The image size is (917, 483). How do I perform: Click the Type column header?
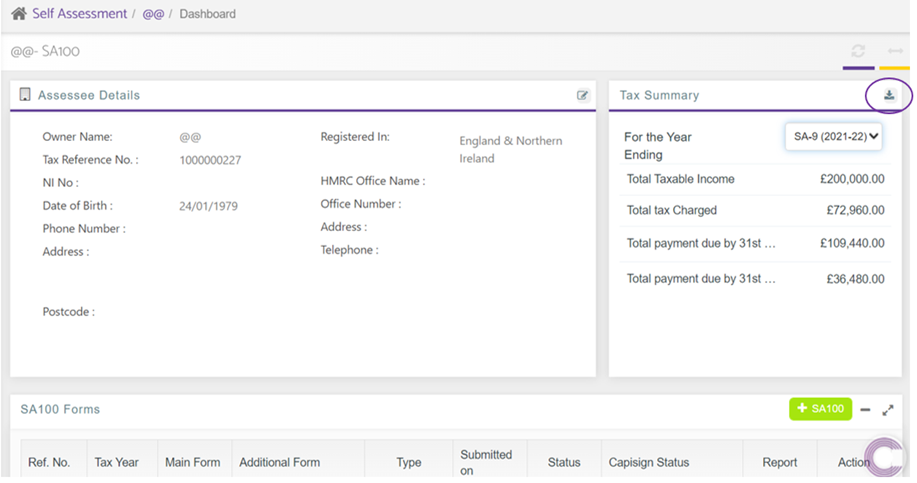(409, 462)
